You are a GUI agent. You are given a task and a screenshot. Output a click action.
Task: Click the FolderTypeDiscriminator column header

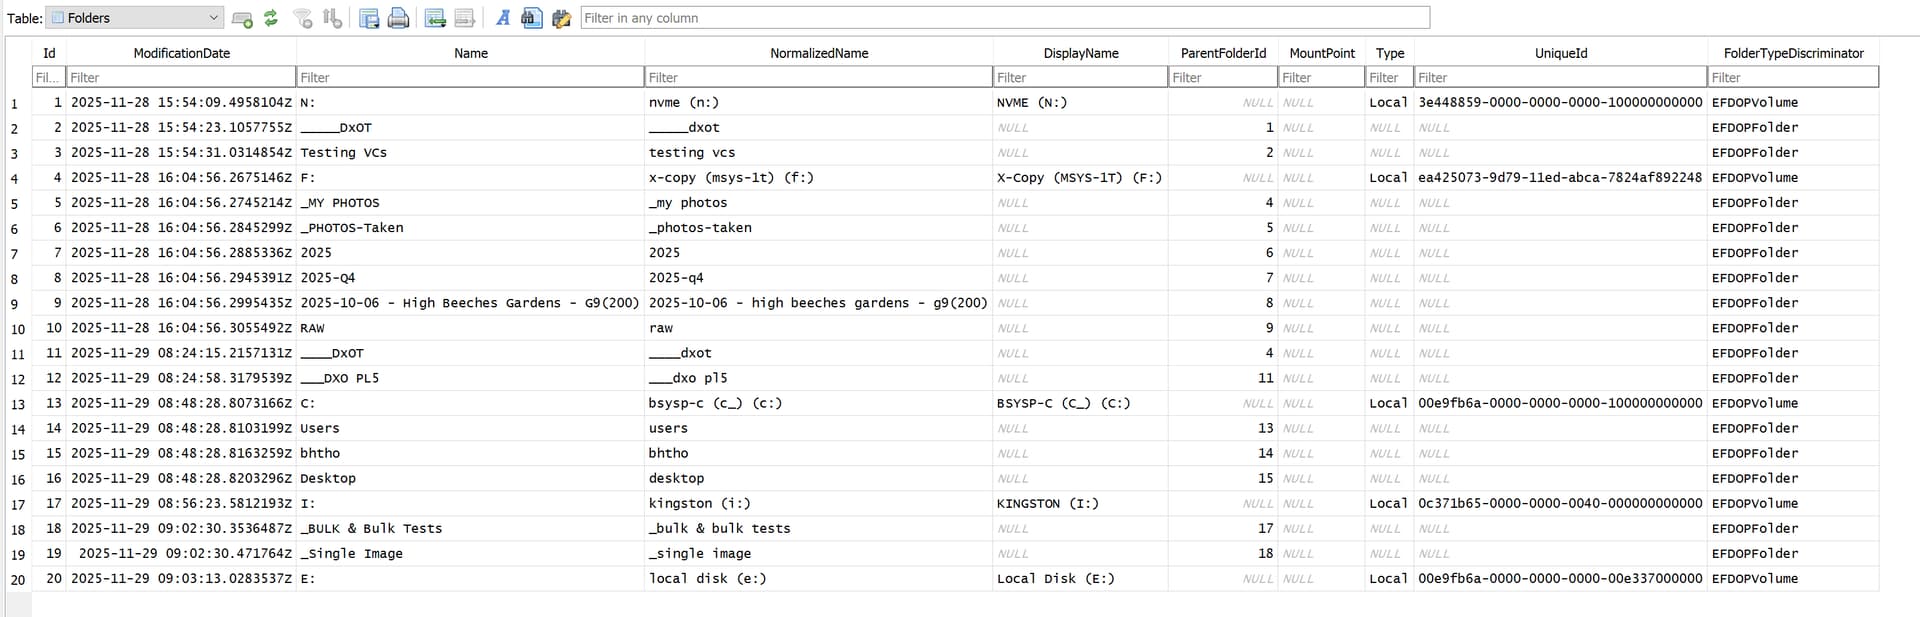1793,53
